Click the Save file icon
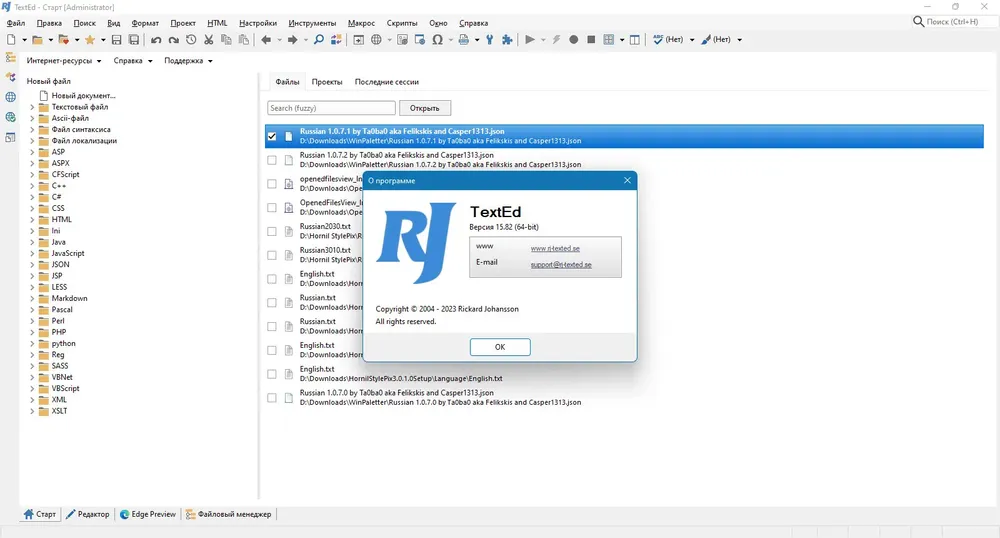The width and height of the screenshot is (1000, 538). pyautogui.click(x=116, y=40)
